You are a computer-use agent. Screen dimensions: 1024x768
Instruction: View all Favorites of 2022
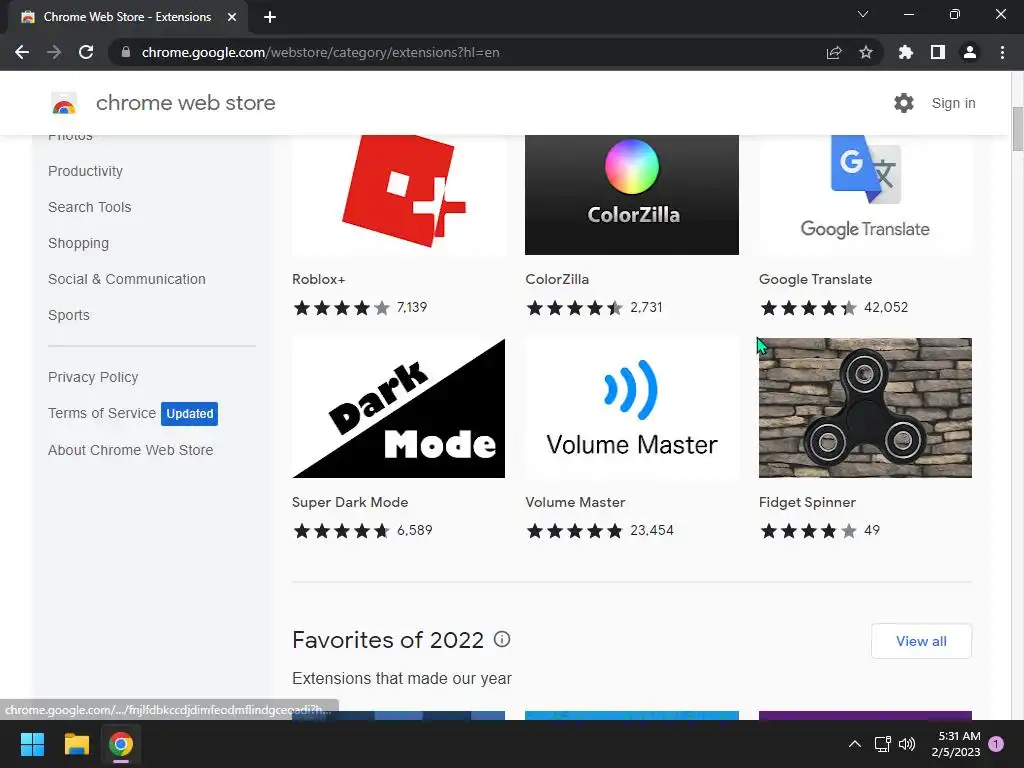921,641
